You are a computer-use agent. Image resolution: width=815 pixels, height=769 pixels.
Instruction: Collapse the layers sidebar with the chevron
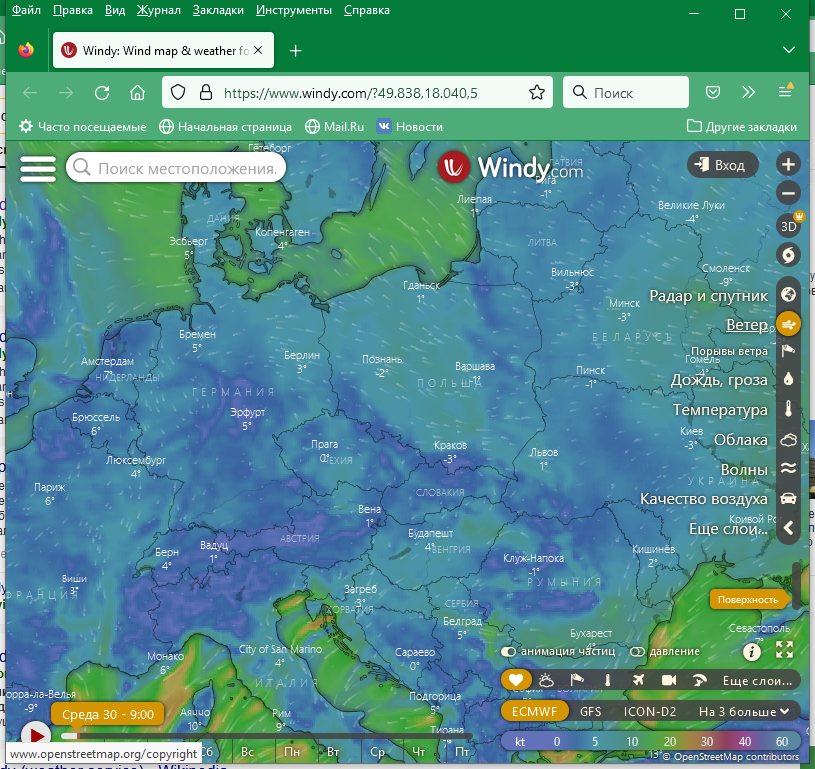pos(788,528)
